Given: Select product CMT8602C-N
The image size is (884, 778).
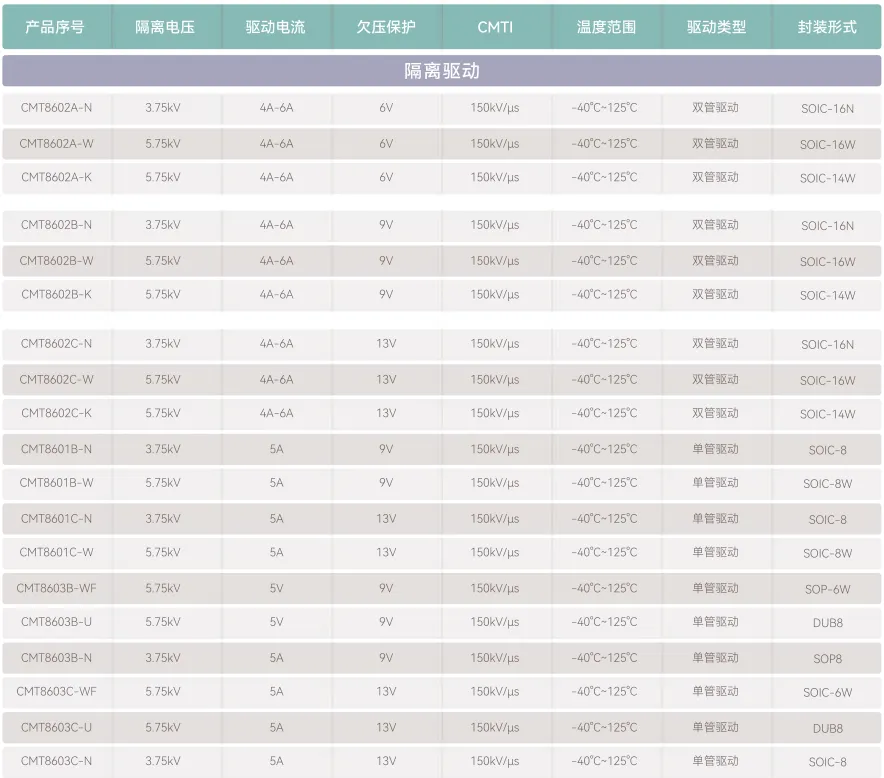Looking at the screenshot, I should point(56,343).
